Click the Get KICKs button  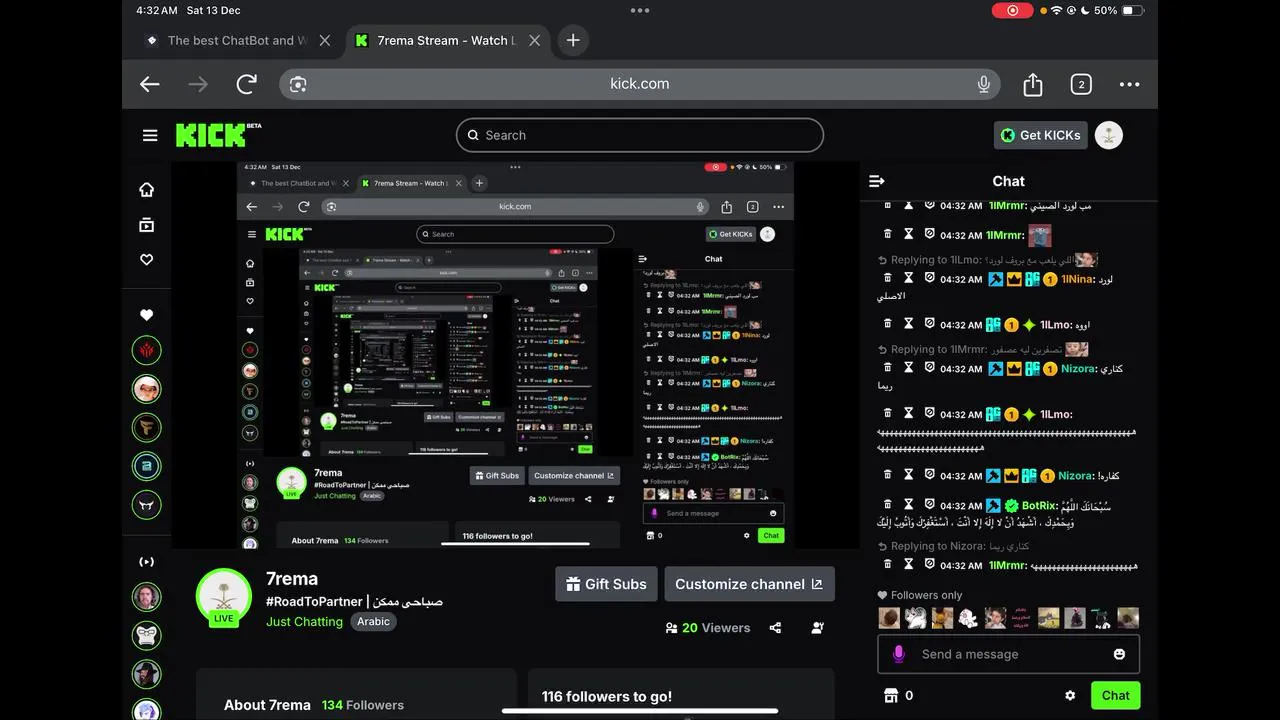click(x=1040, y=135)
